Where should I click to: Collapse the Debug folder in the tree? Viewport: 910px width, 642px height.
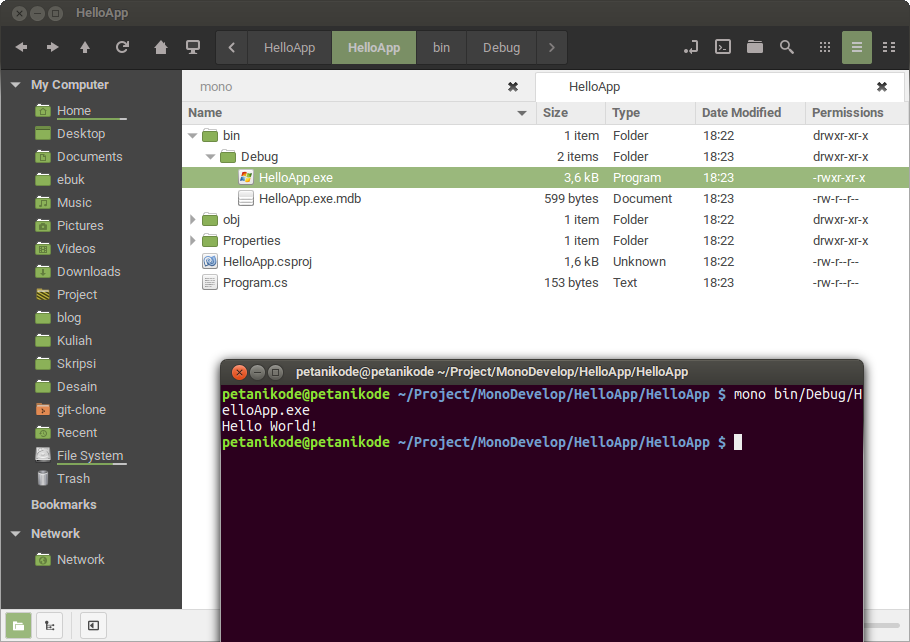pos(210,156)
